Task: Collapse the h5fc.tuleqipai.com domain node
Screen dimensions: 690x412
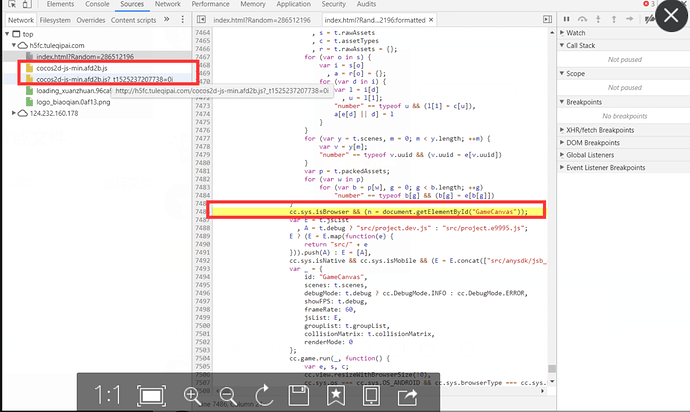Action: tap(14, 45)
